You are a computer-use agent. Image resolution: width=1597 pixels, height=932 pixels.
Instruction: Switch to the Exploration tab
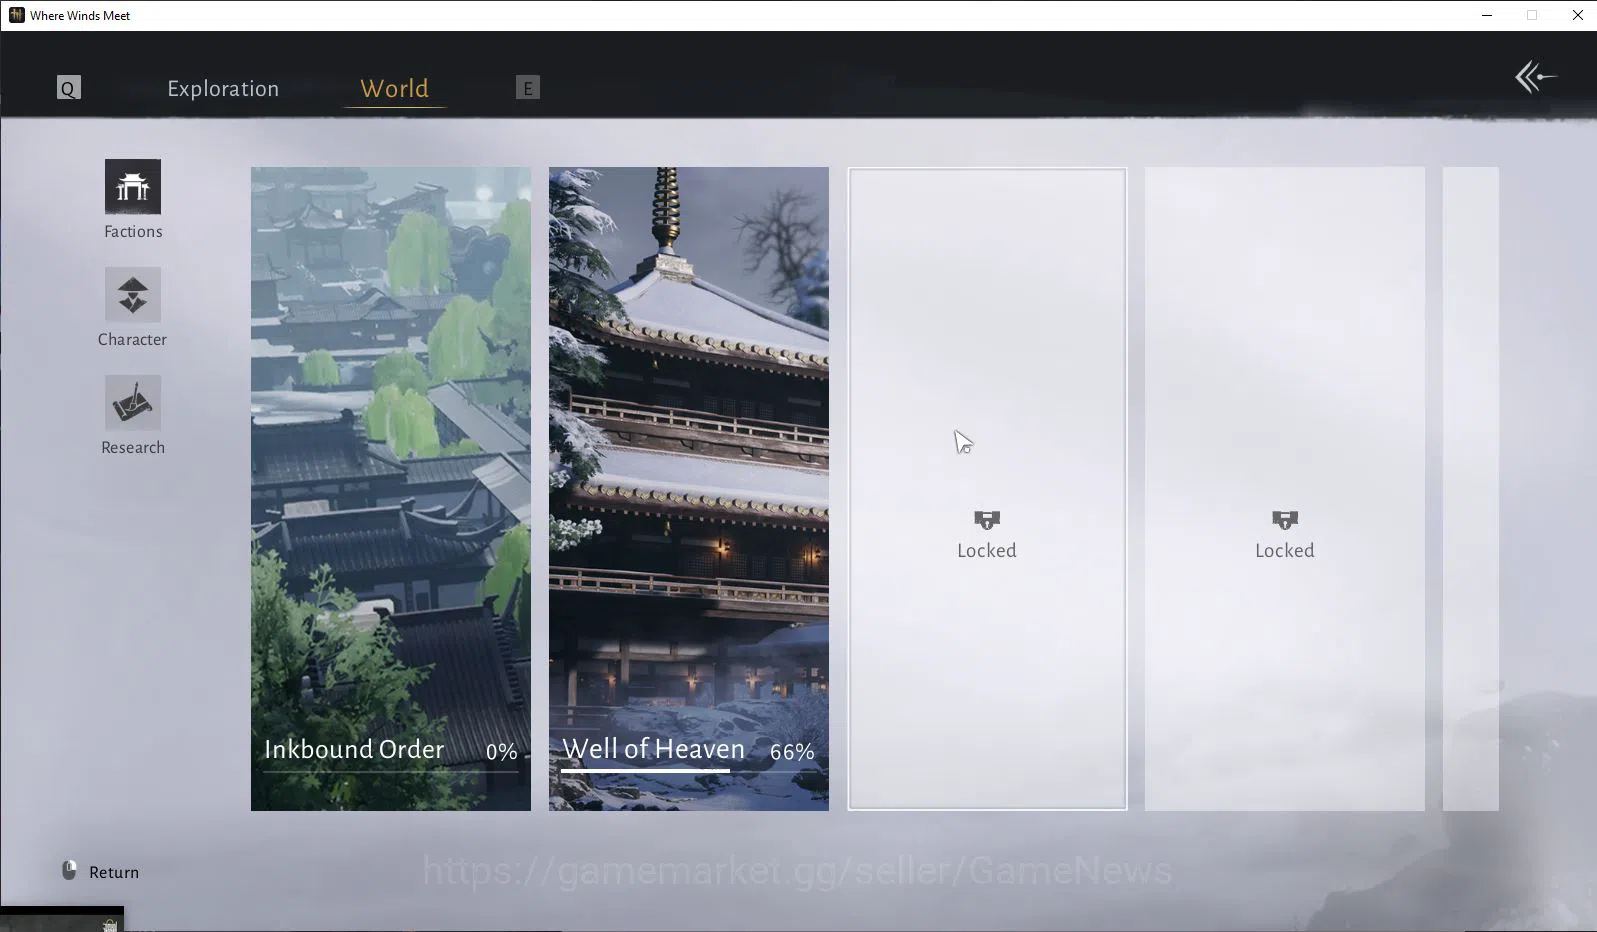point(223,89)
